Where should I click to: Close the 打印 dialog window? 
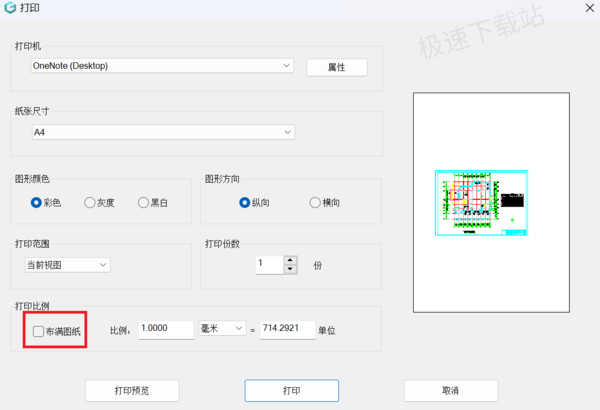590,8
